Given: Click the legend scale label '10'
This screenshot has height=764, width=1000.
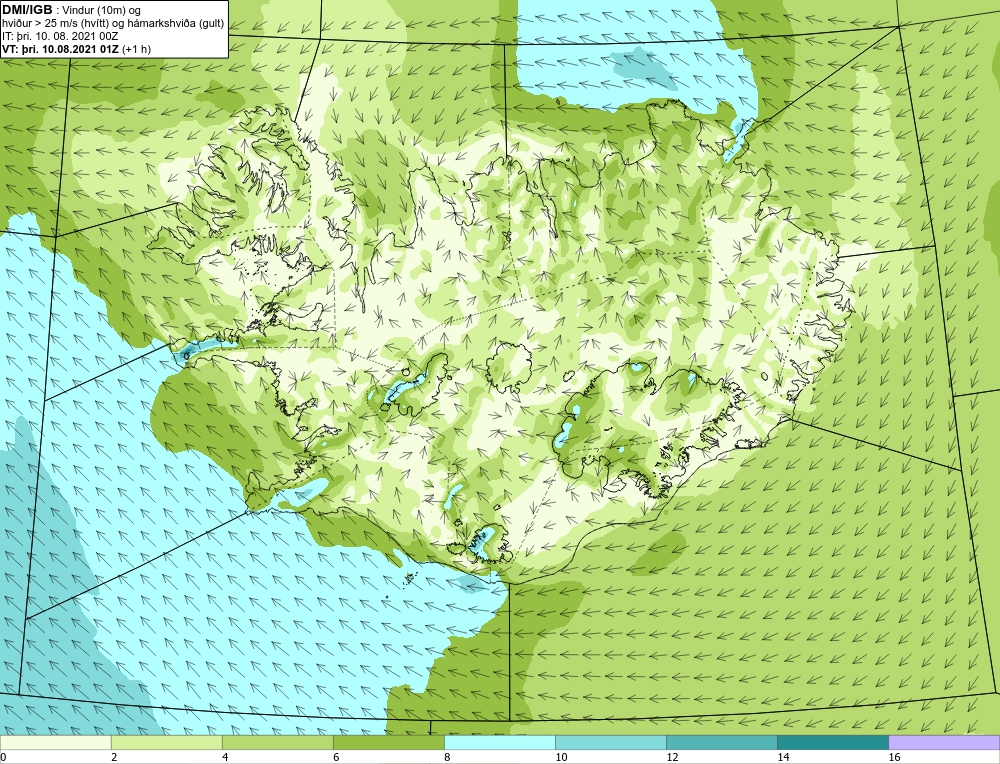Looking at the screenshot, I should click(561, 757).
